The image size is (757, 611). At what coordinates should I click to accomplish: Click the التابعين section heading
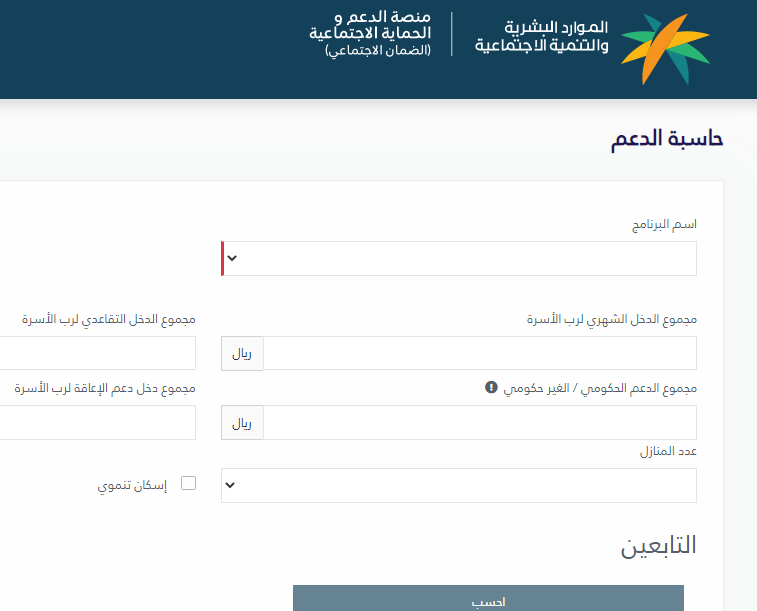(658, 546)
